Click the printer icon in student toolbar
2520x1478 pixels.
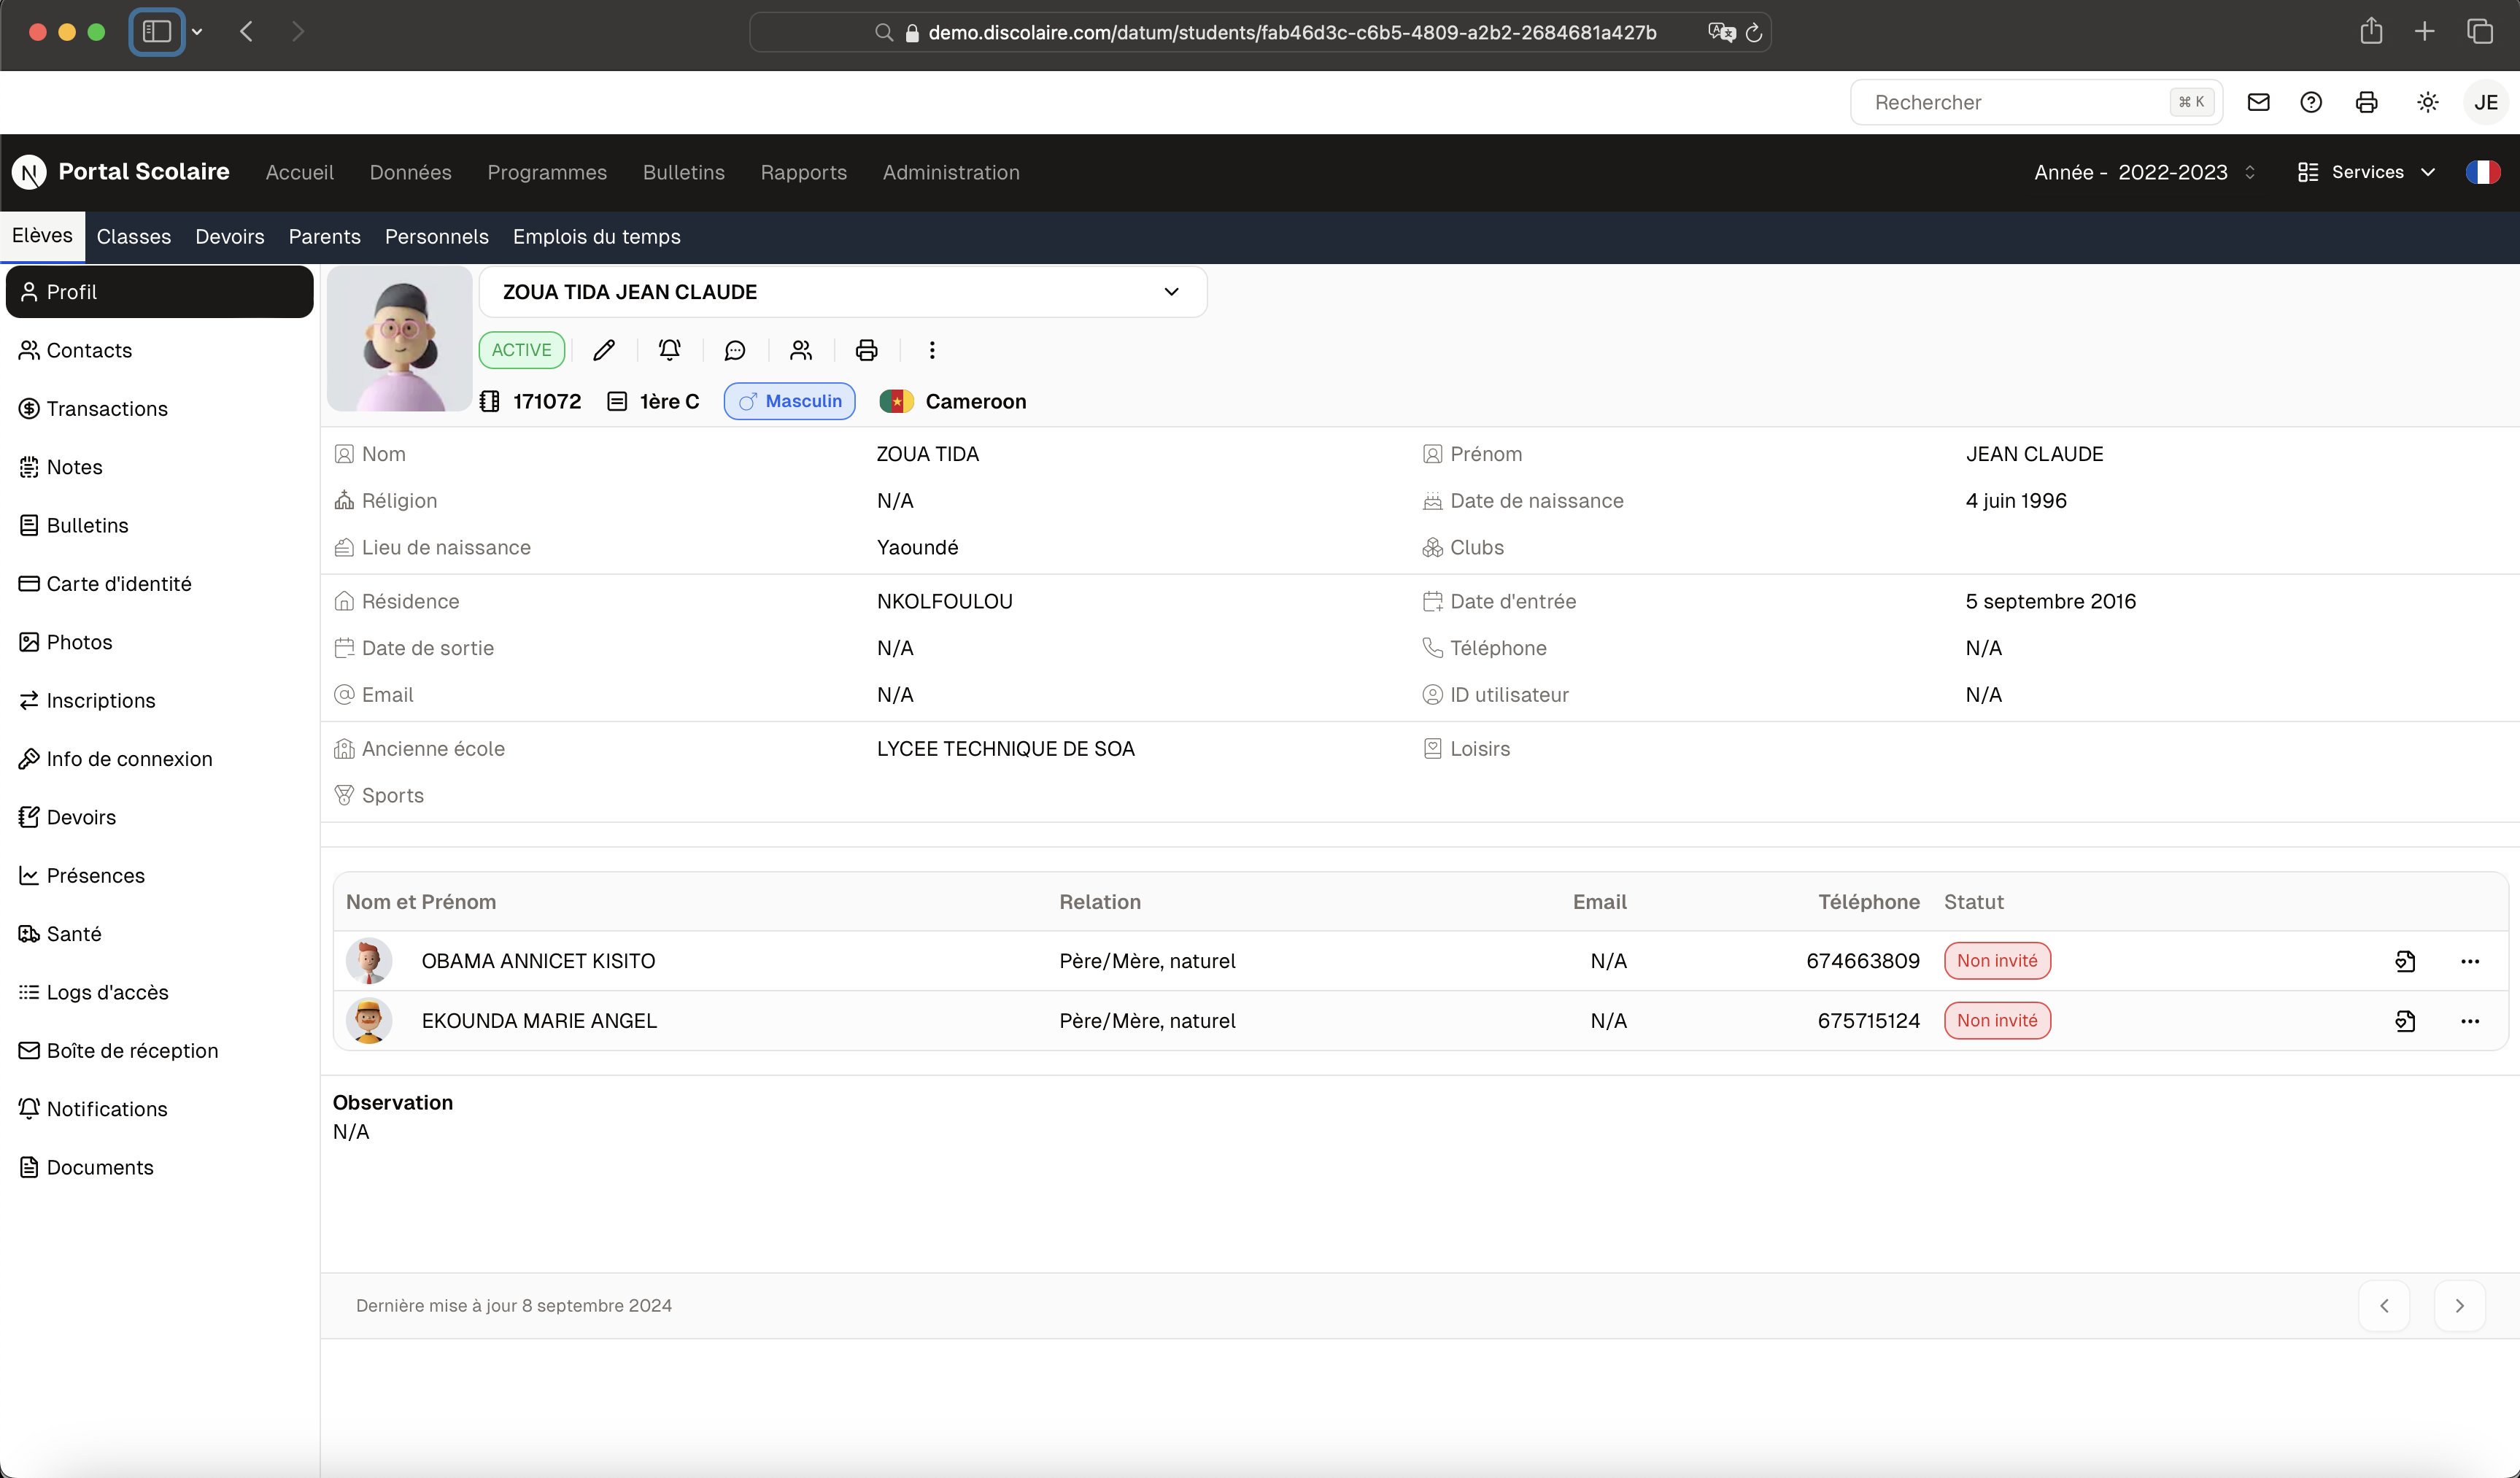click(x=866, y=350)
